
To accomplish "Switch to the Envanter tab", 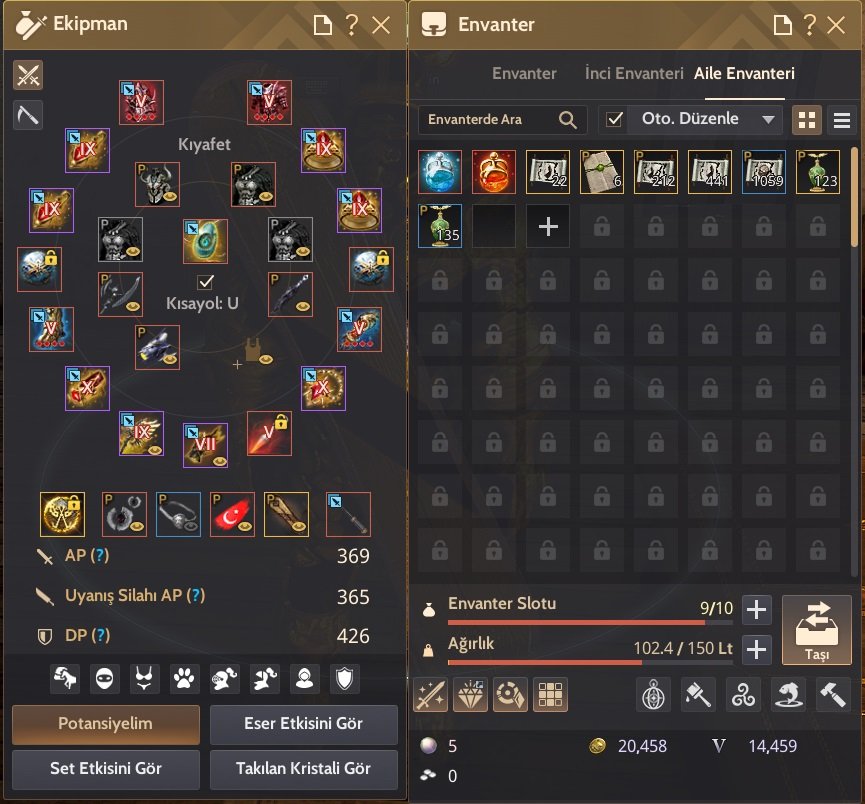I will coord(524,73).
